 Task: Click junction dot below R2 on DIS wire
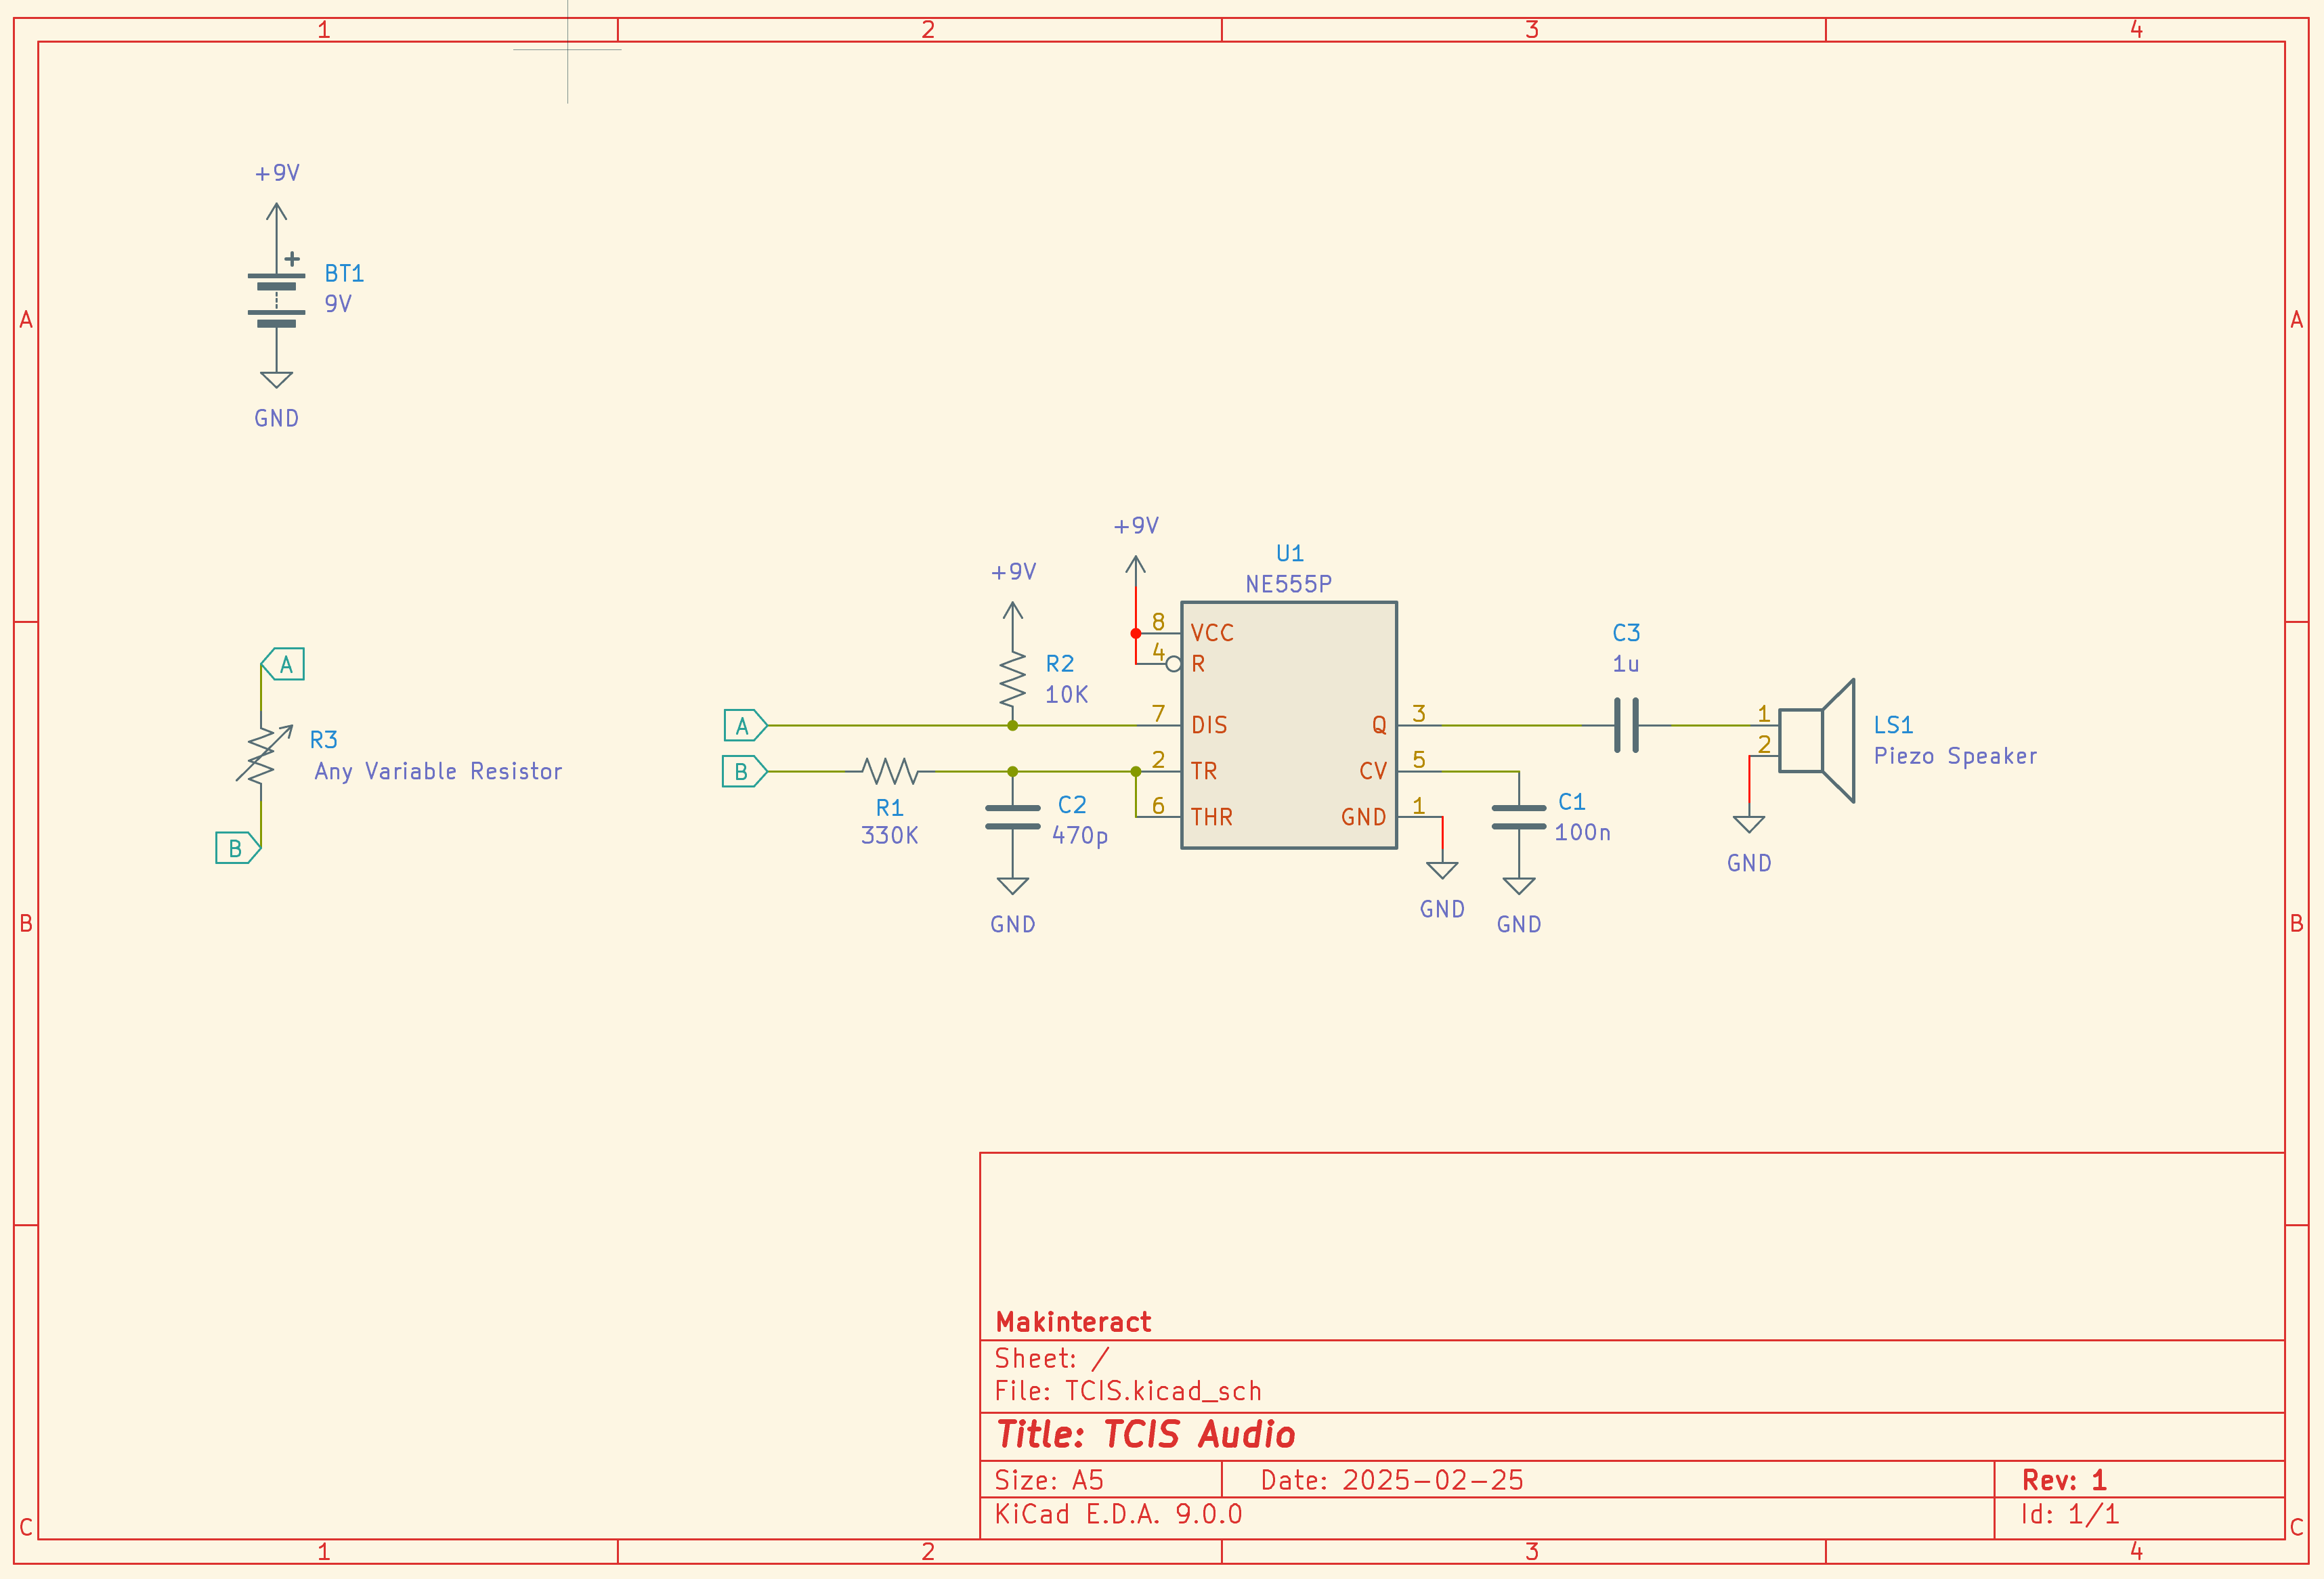coord(1013,725)
